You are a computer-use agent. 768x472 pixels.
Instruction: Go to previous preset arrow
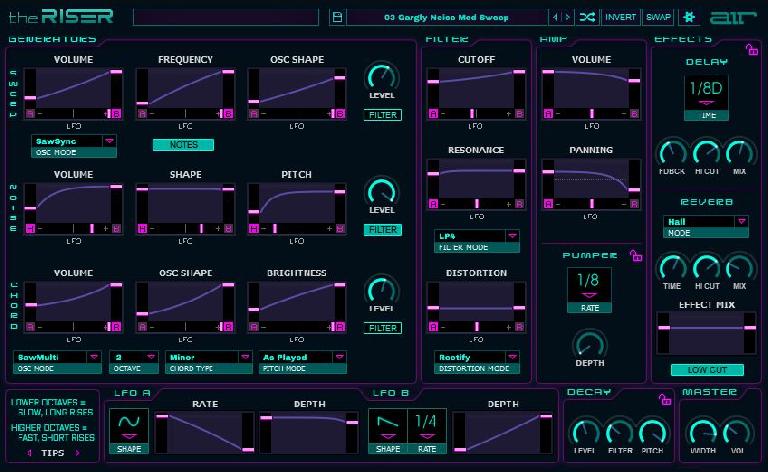coord(555,17)
